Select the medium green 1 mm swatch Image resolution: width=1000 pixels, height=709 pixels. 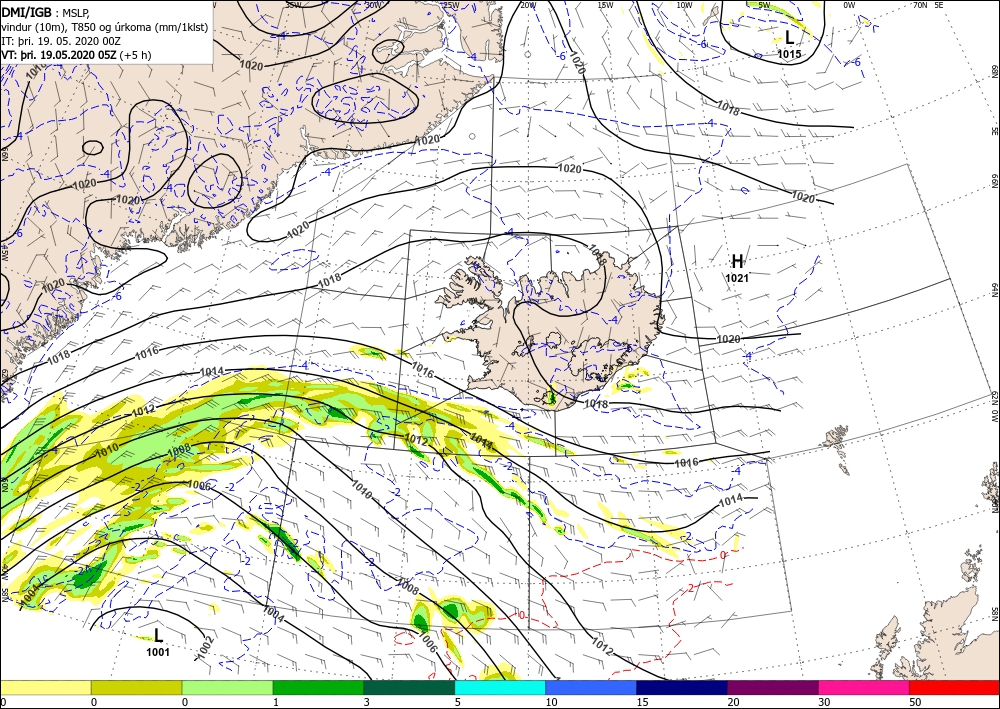[318, 687]
